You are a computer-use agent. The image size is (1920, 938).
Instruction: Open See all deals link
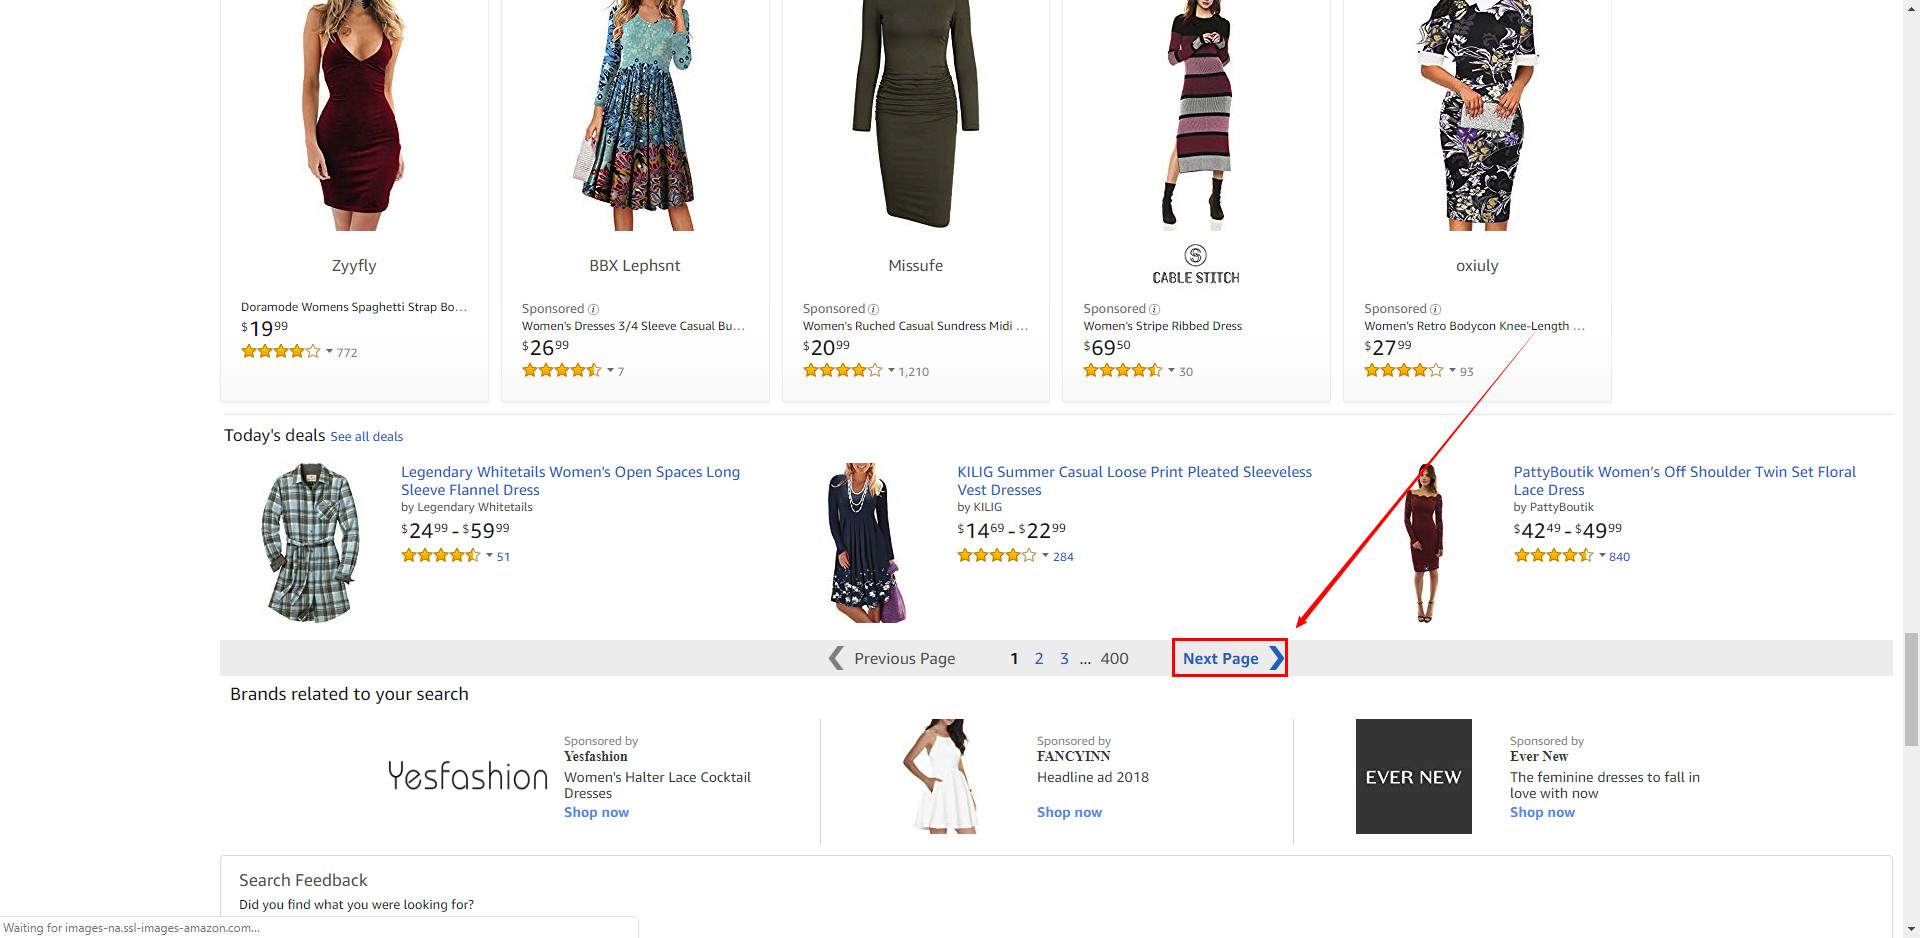pyautogui.click(x=366, y=437)
